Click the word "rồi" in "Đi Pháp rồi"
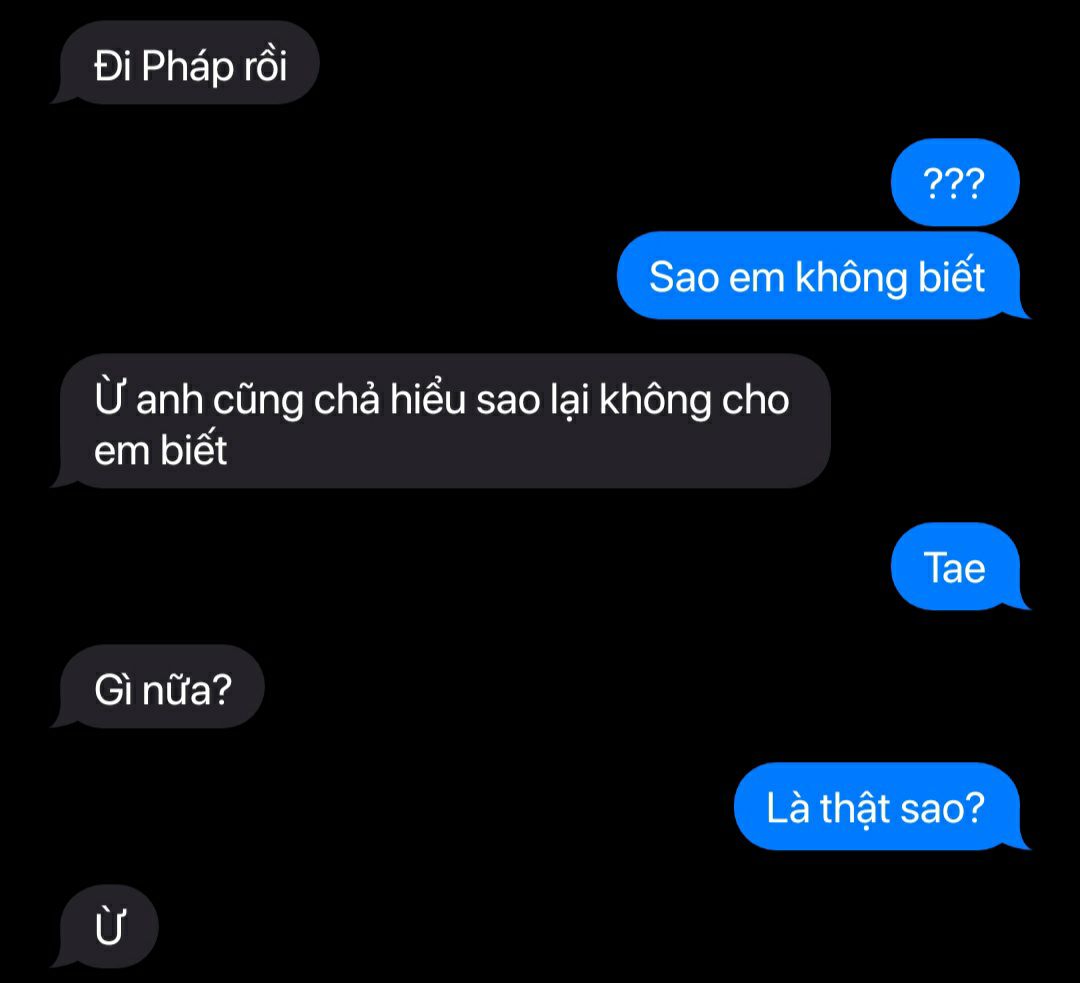Screen dimensions: 1080x983 pos(264,66)
